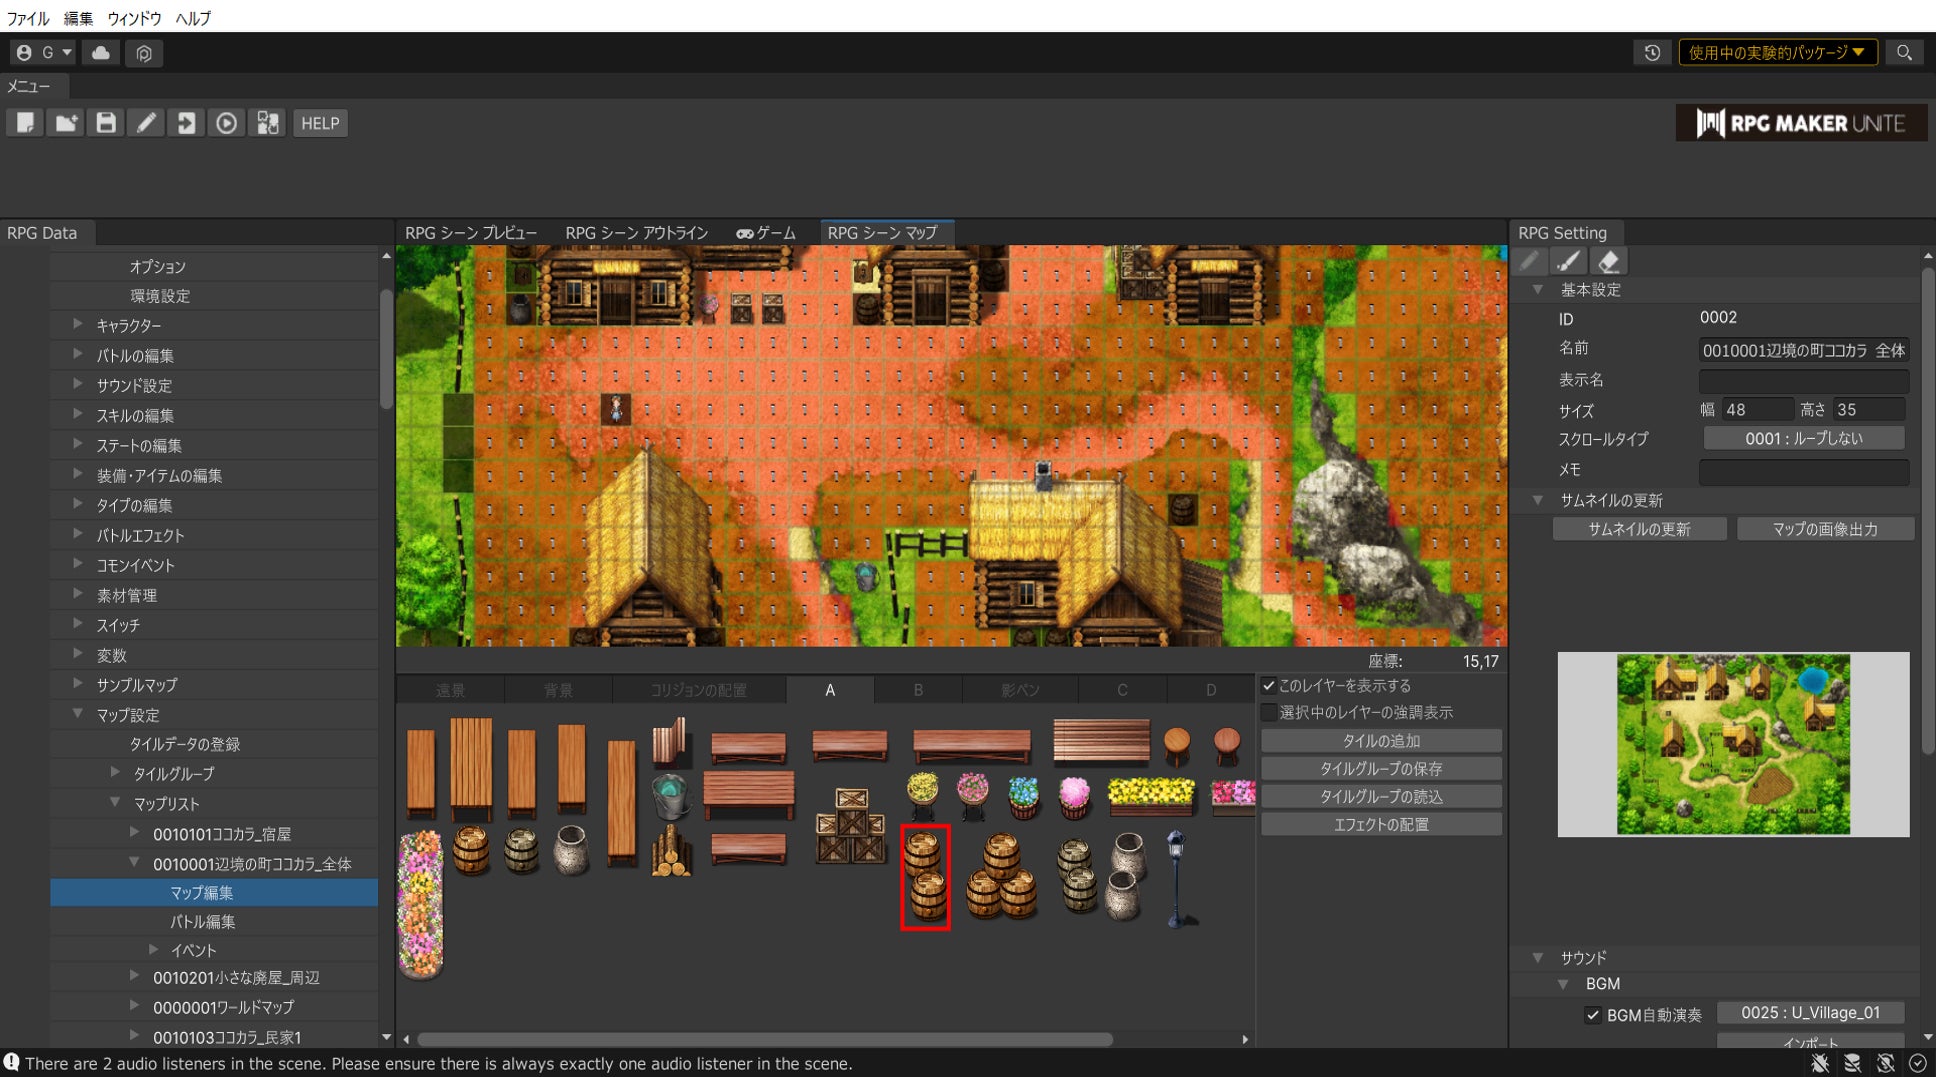Collapse the マップ設定 tree item
Viewport: 1936px width, 1077px height.
point(77,714)
